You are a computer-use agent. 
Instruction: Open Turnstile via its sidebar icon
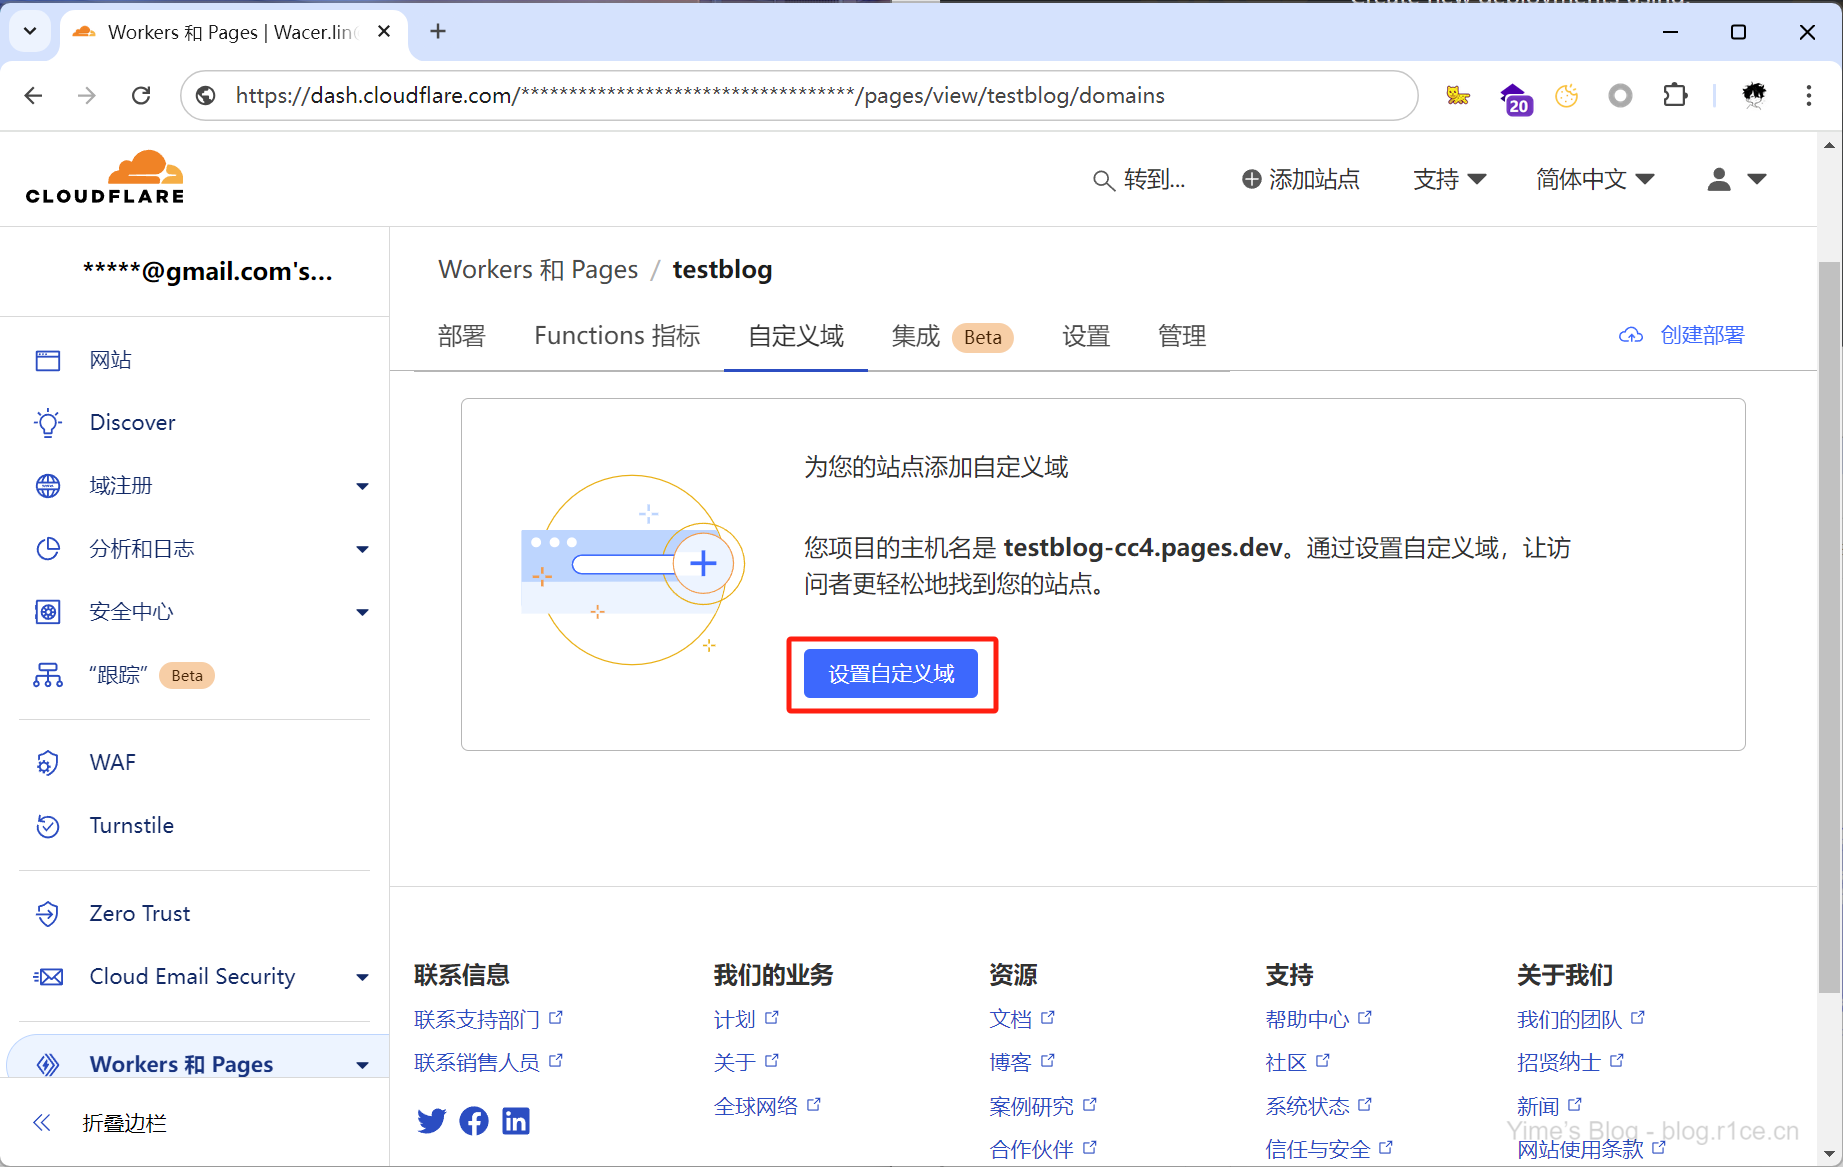coord(48,826)
